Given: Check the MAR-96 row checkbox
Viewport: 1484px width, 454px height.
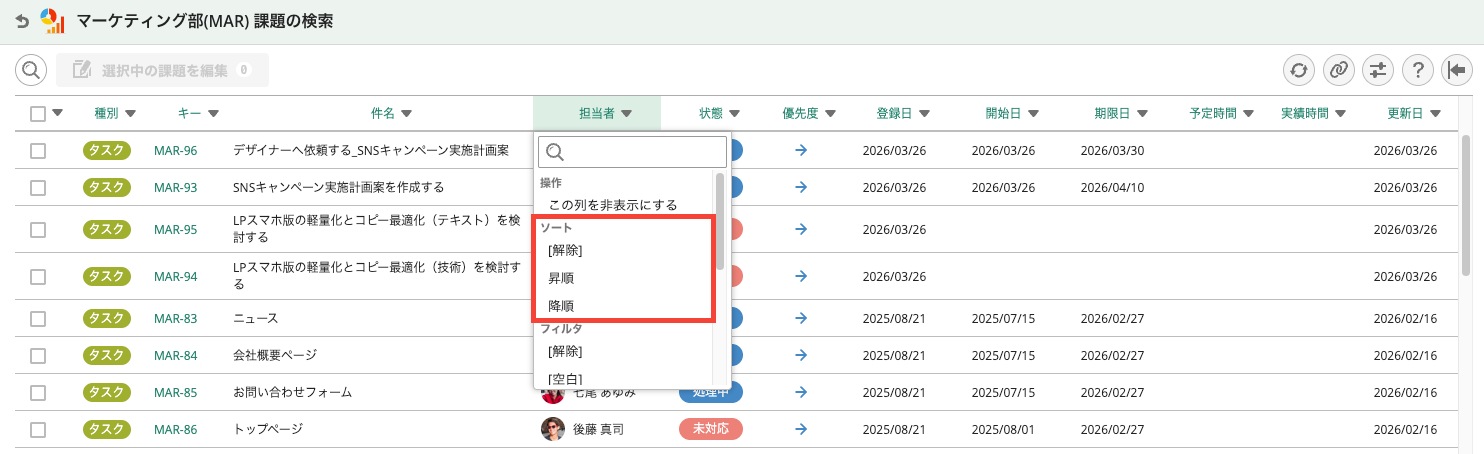Looking at the screenshot, I should (x=38, y=151).
